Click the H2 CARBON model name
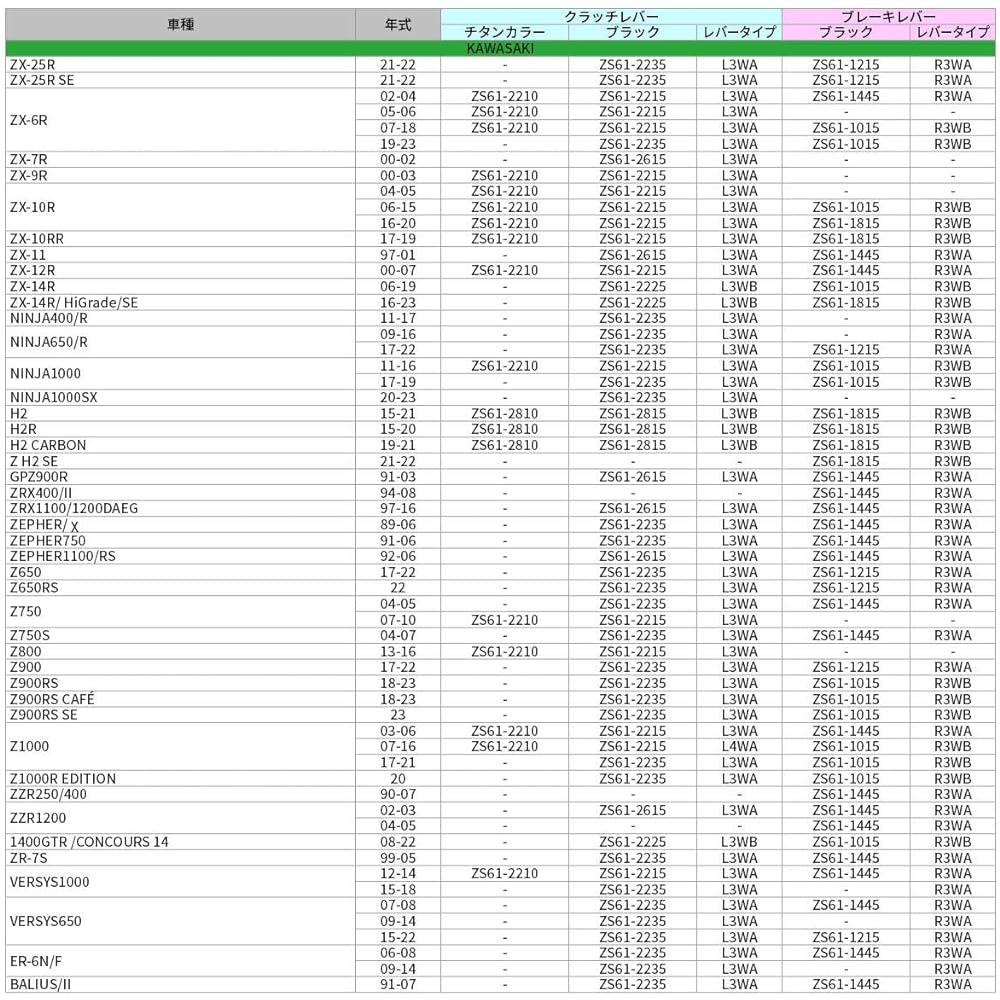The image size is (1000, 1000). (48, 445)
